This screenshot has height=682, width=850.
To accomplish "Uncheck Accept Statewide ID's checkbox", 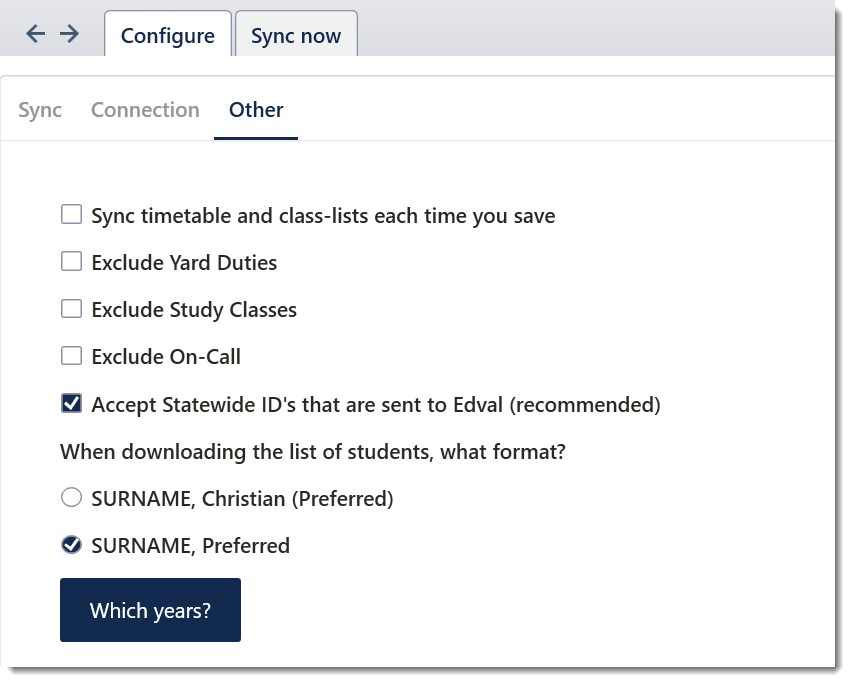I will click(72, 403).
